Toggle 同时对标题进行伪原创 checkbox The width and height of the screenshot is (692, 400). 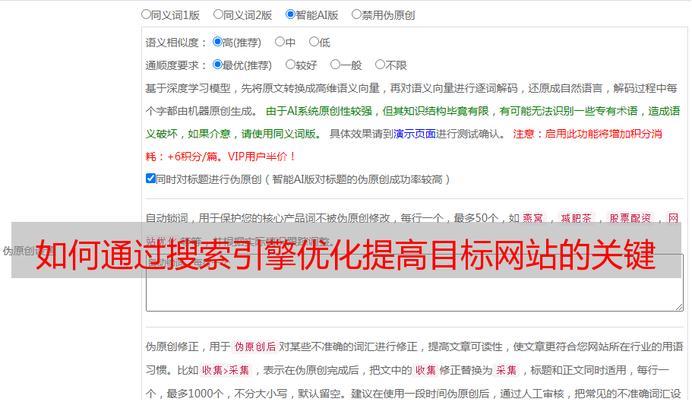pyautogui.click(x=150, y=178)
